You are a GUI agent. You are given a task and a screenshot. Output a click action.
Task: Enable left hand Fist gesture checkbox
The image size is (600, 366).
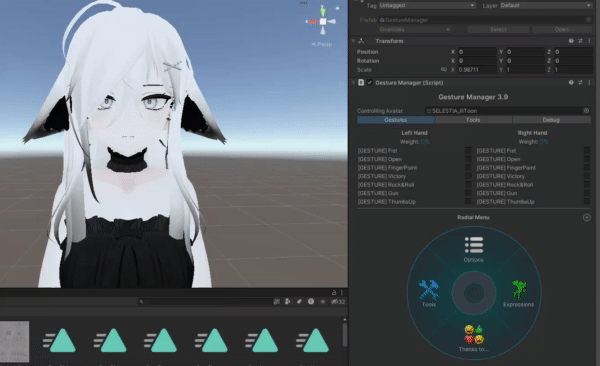[468, 150]
